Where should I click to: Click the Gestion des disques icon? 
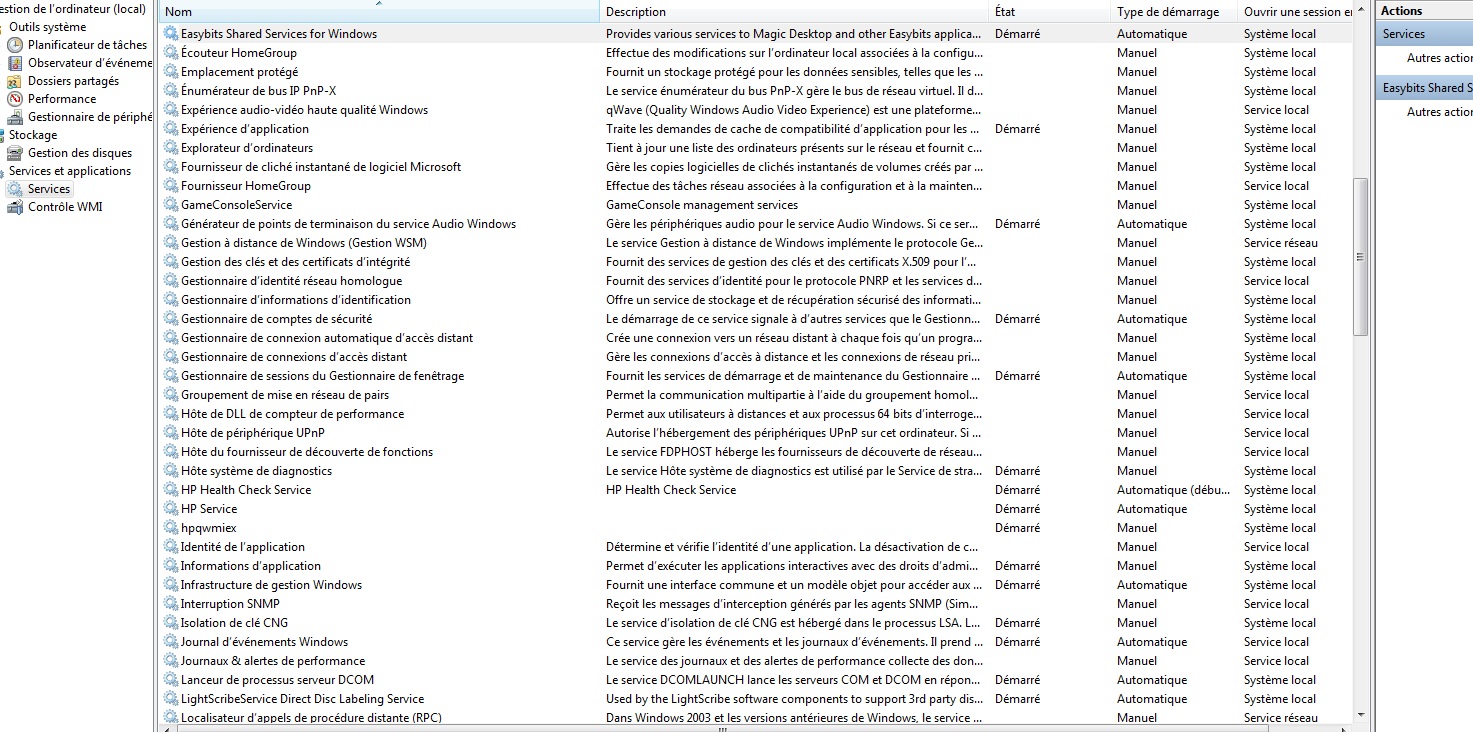point(15,153)
